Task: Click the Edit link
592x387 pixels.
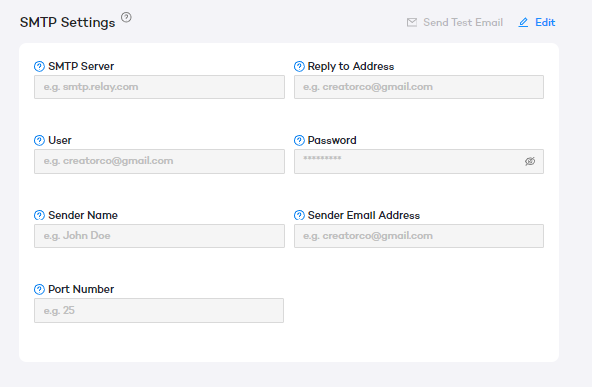Action: tap(545, 23)
